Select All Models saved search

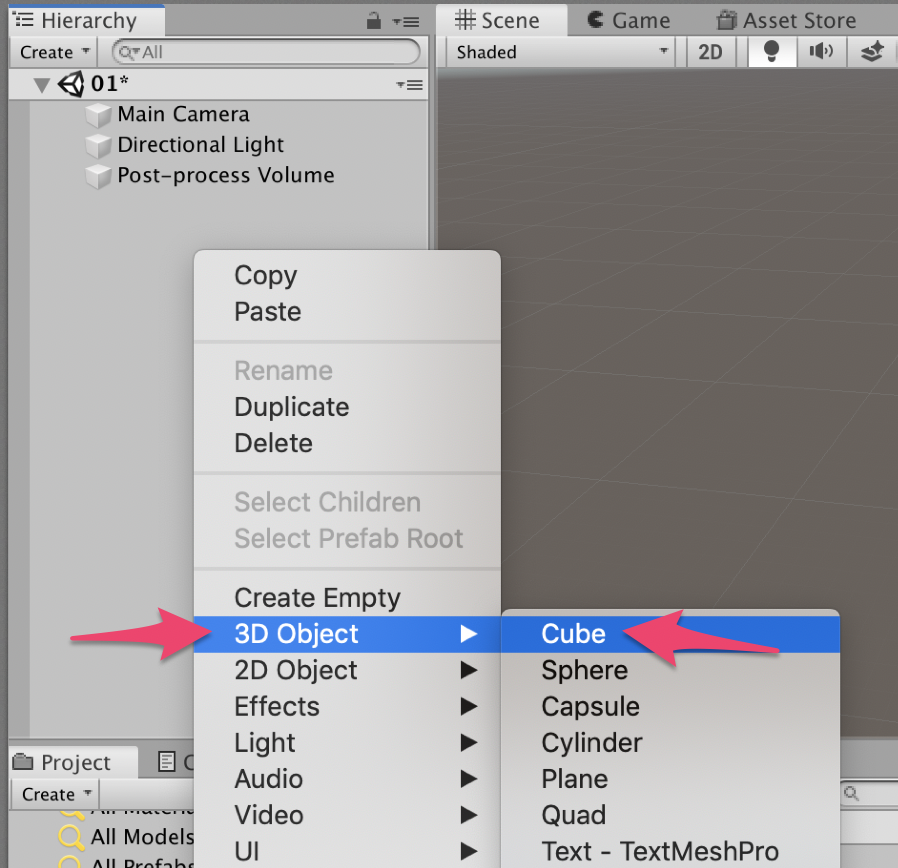point(127,837)
